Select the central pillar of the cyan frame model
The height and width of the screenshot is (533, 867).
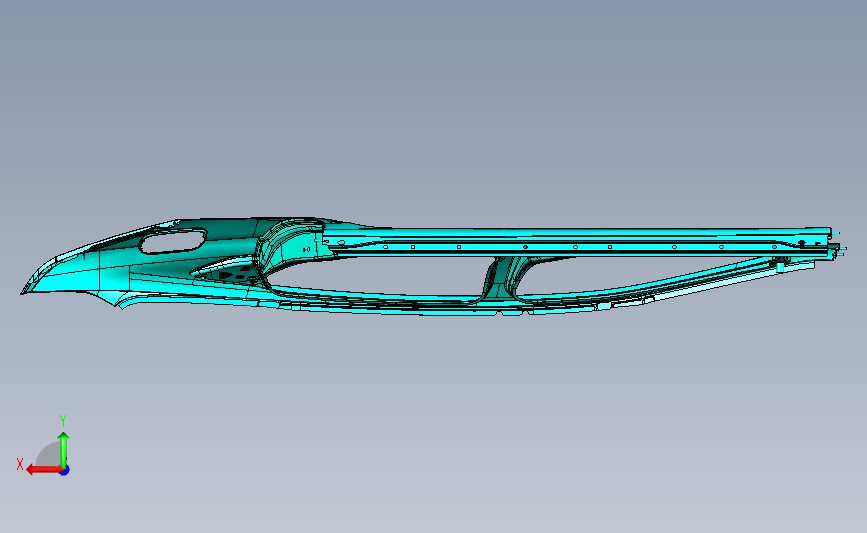click(503, 279)
